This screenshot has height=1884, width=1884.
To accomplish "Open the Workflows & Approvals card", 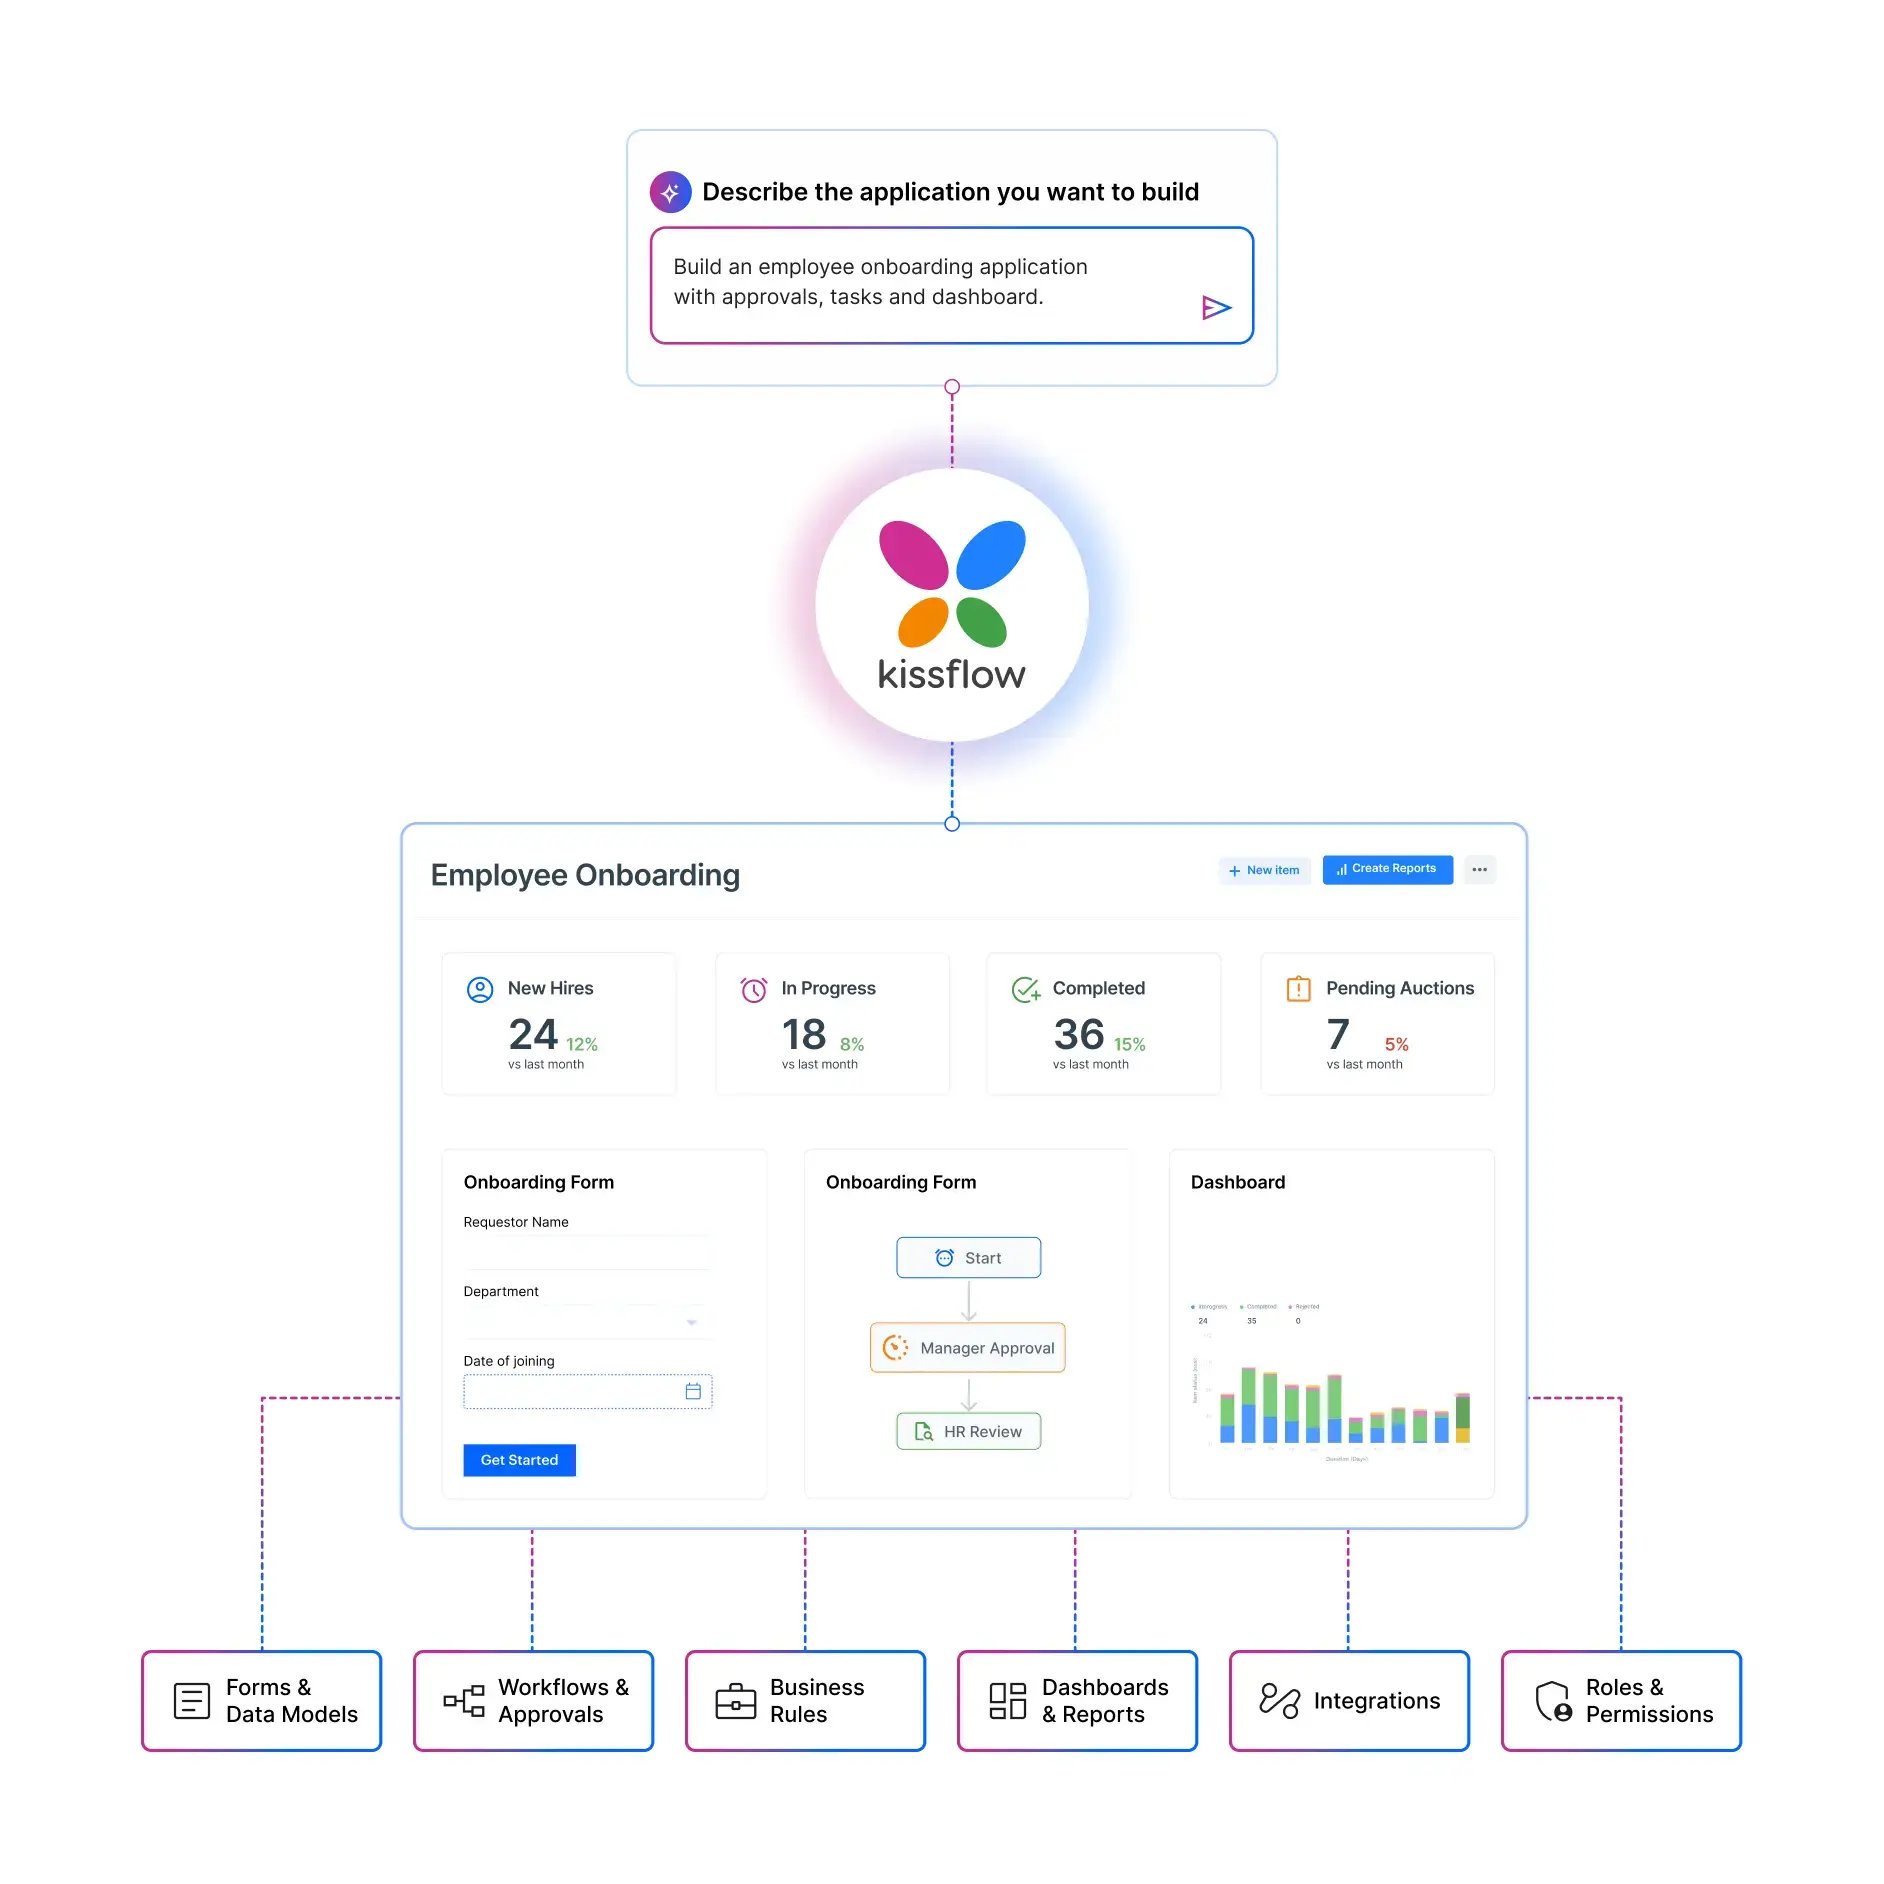I will click(x=534, y=1701).
